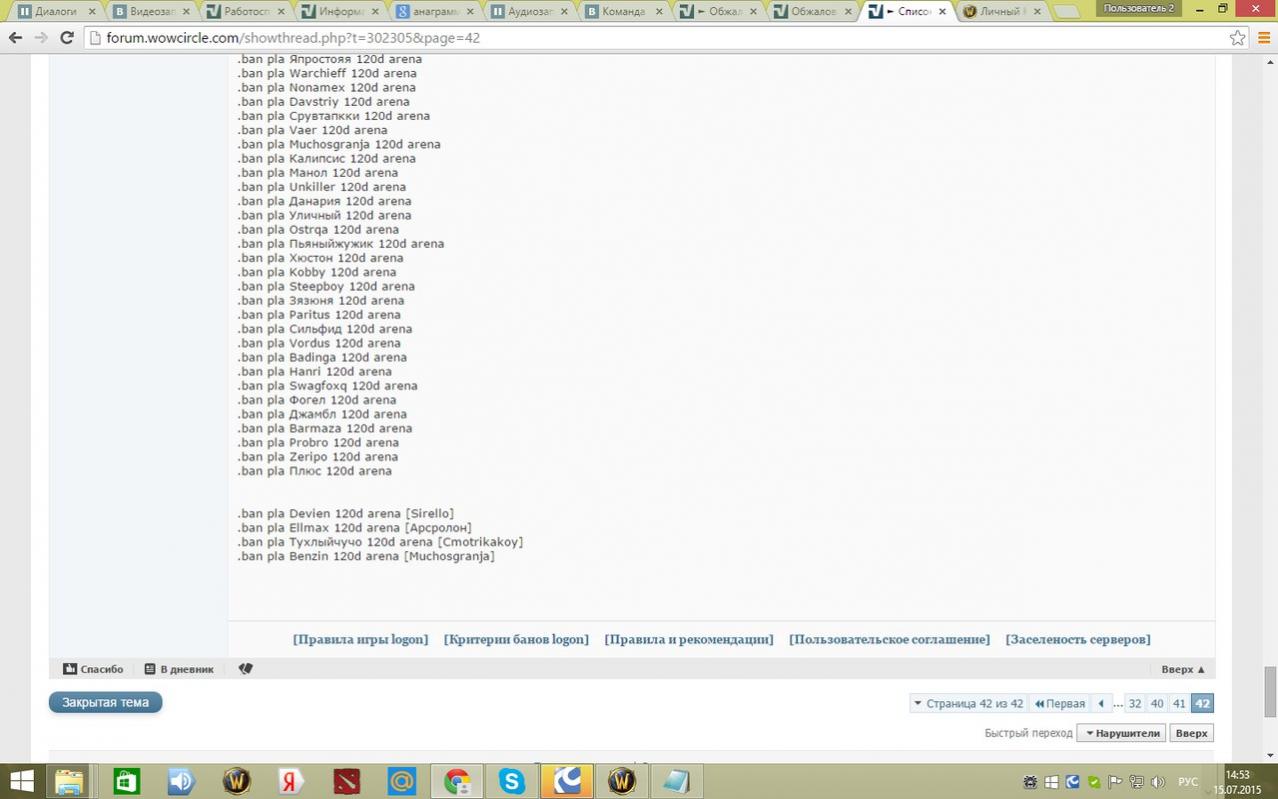Bookmark this page with the star icon
Image resolution: width=1278 pixels, height=799 pixels.
tap(1237, 38)
